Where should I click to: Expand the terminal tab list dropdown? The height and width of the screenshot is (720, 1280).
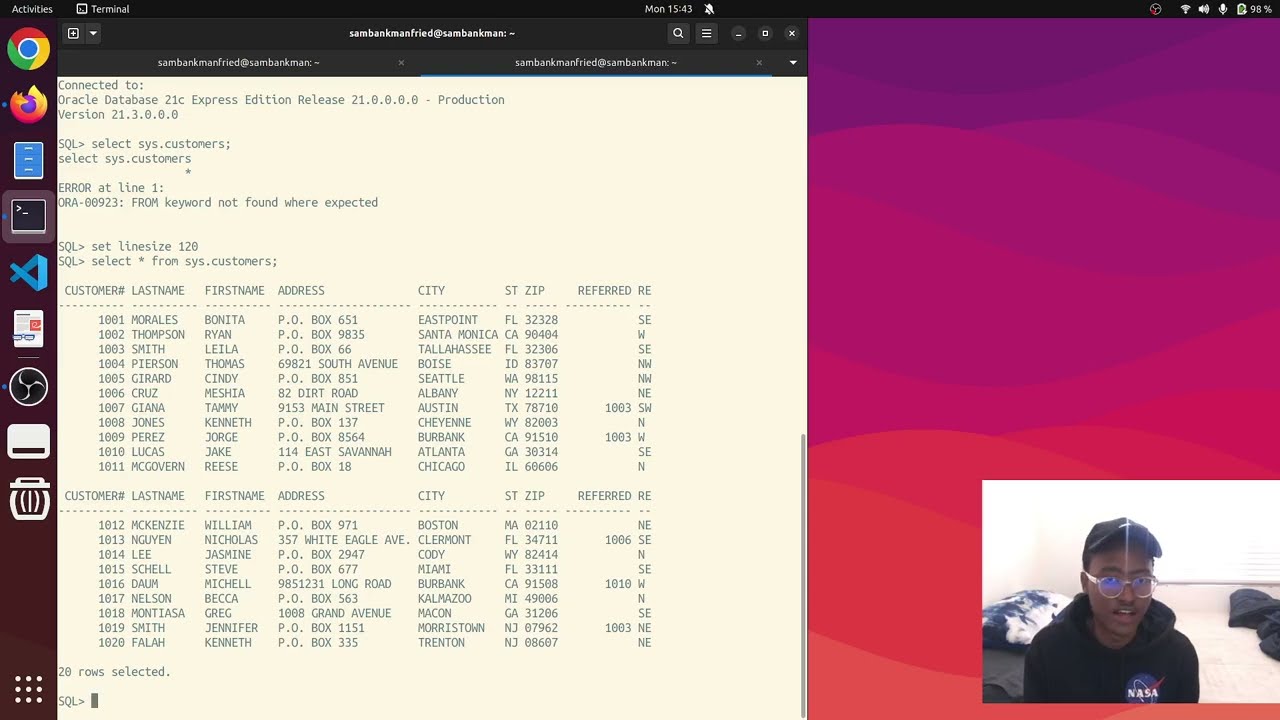pos(793,62)
